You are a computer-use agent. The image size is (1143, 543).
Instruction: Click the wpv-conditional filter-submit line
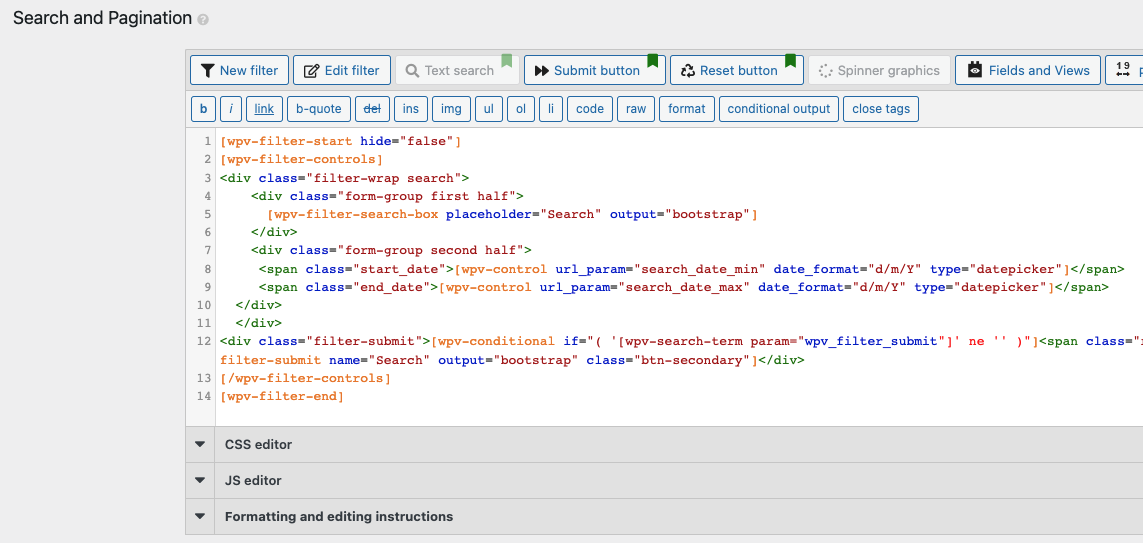click(681, 342)
